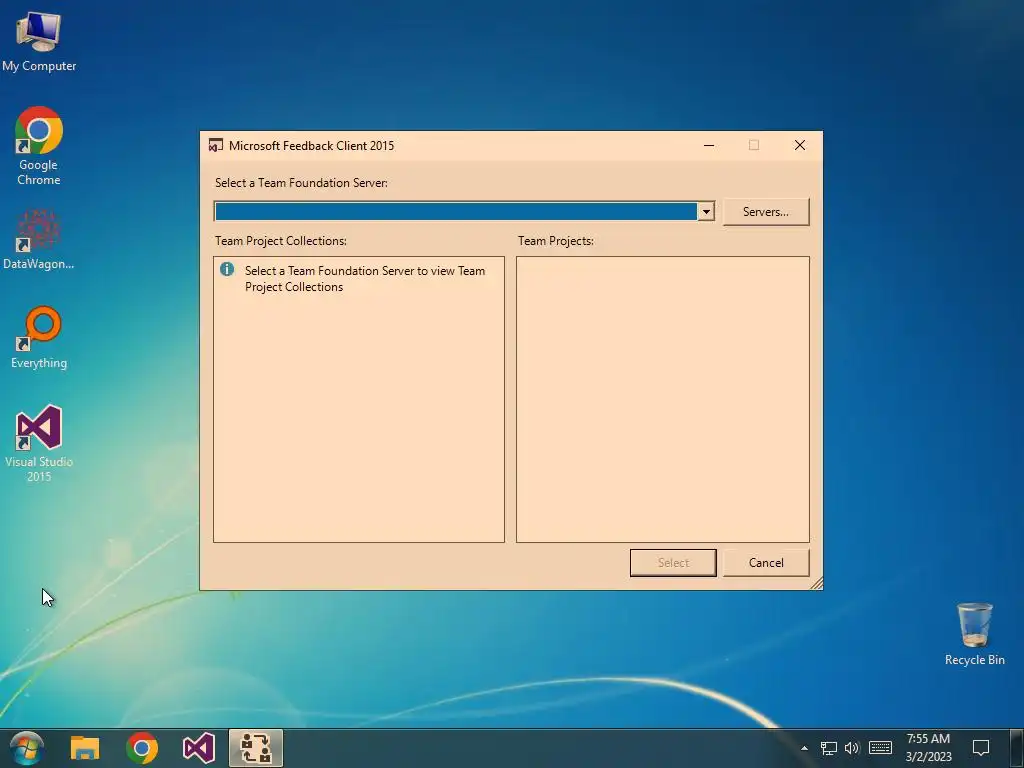This screenshot has height=768, width=1024.
Task: Click the Feedback Client taskbar button
Action: pos(256,748)
